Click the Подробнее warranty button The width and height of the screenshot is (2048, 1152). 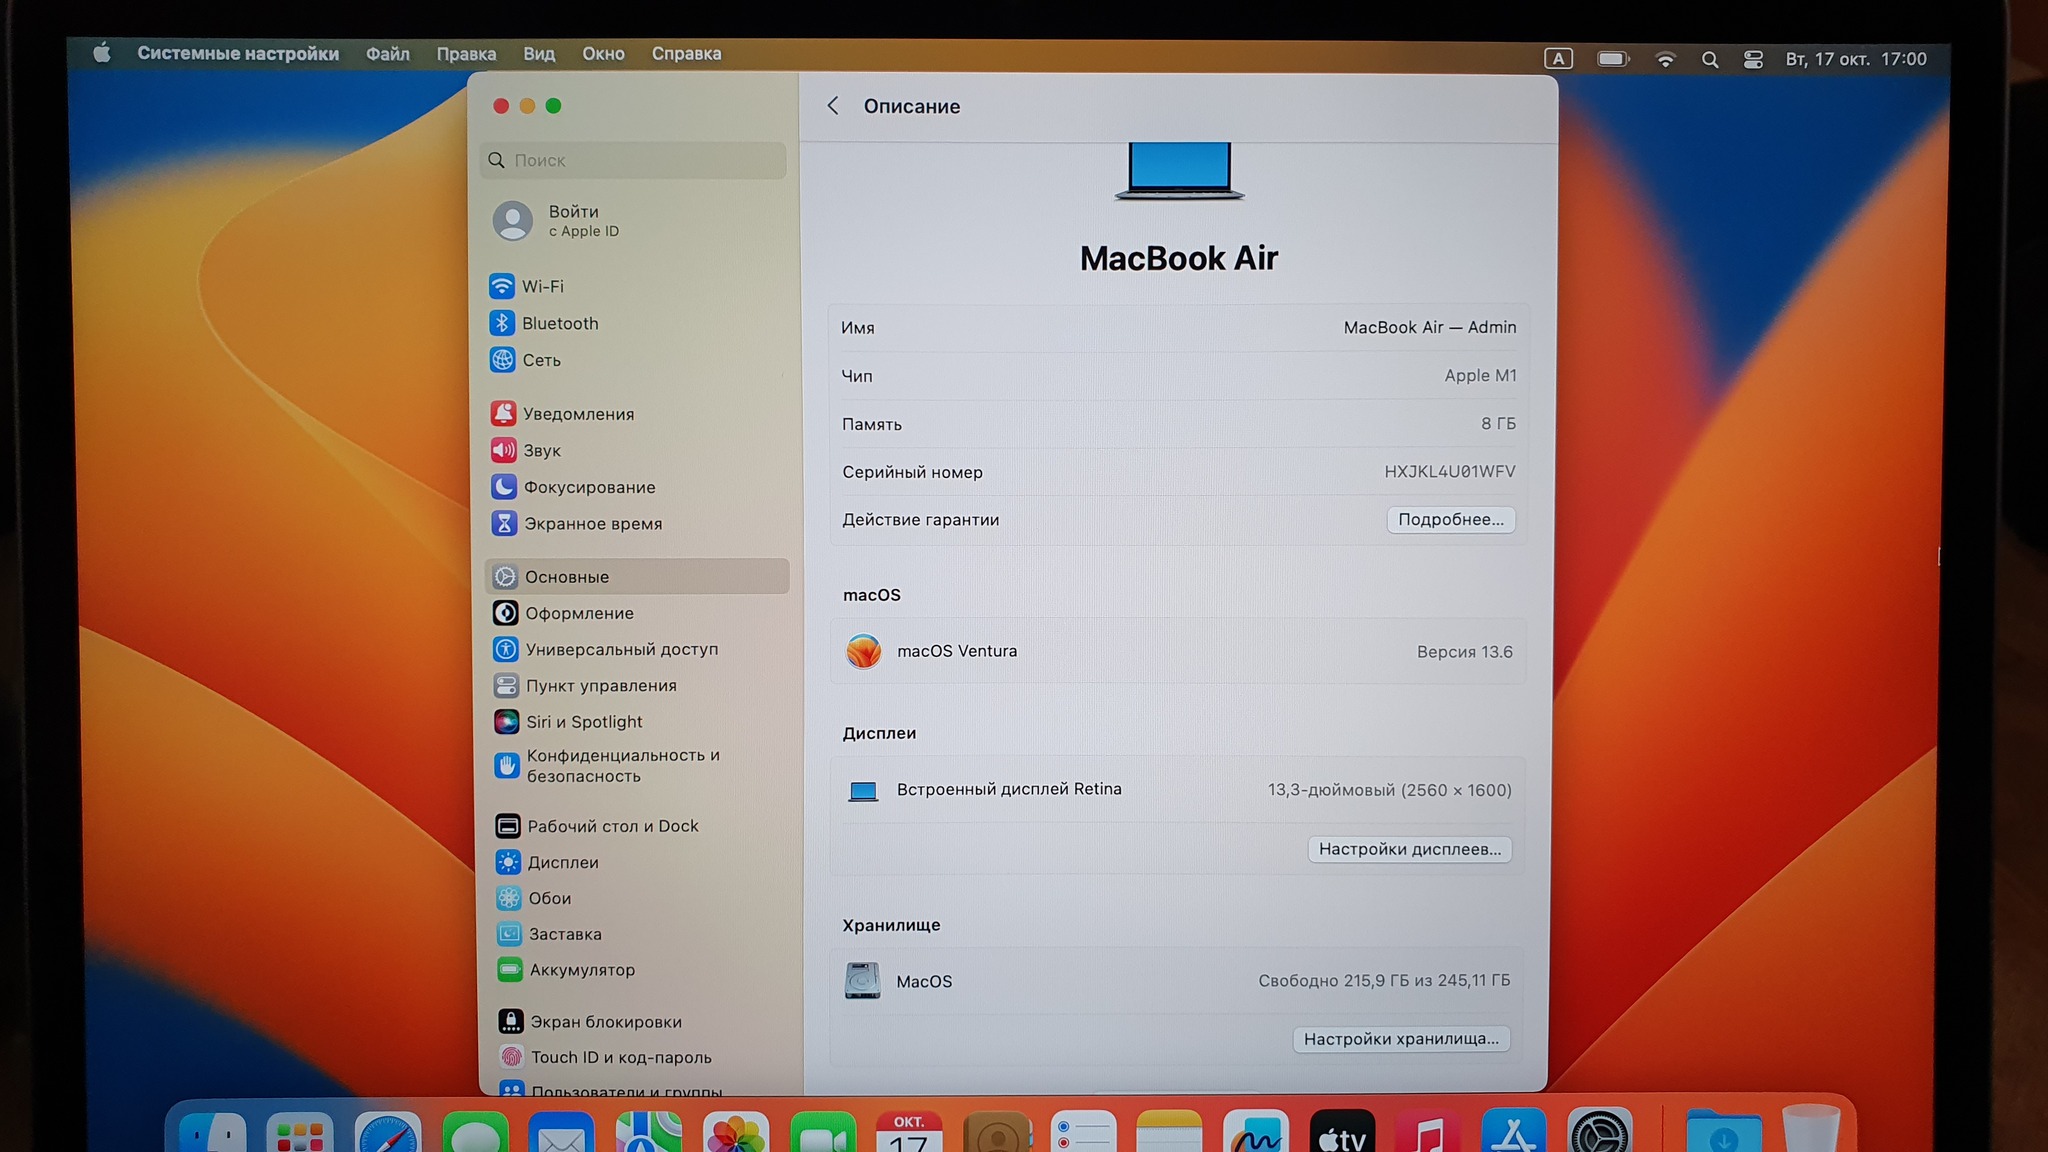coord(1450,520)
